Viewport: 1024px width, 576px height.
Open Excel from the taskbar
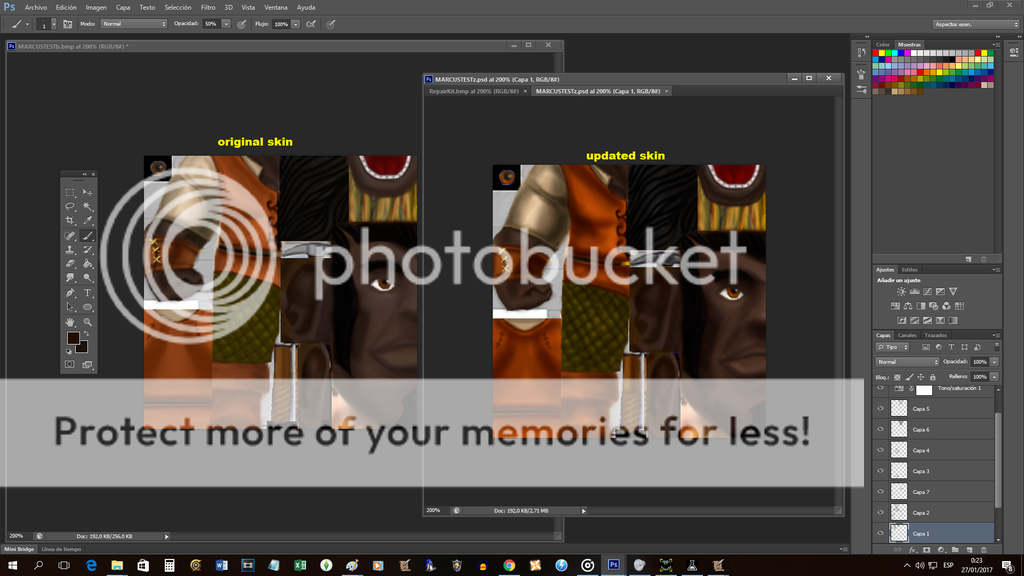[x=300, y=566]
